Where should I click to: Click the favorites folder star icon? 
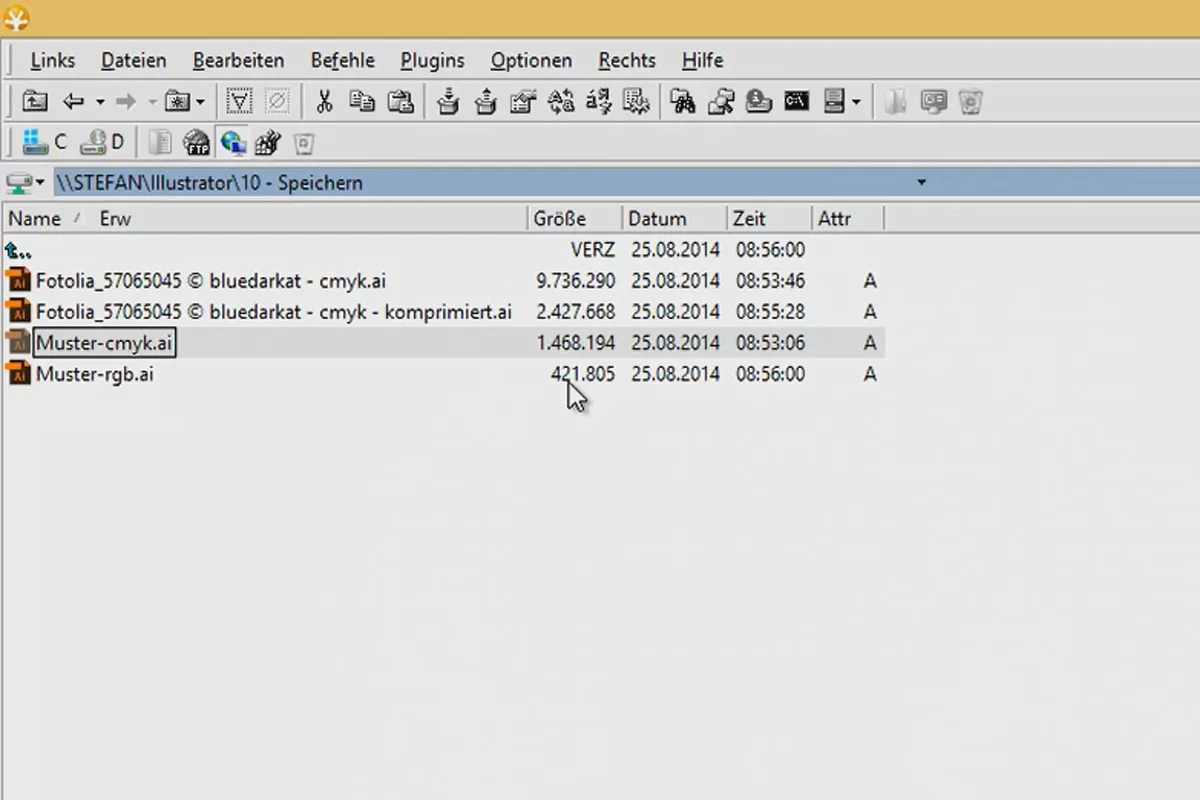[x=178, y=101]
